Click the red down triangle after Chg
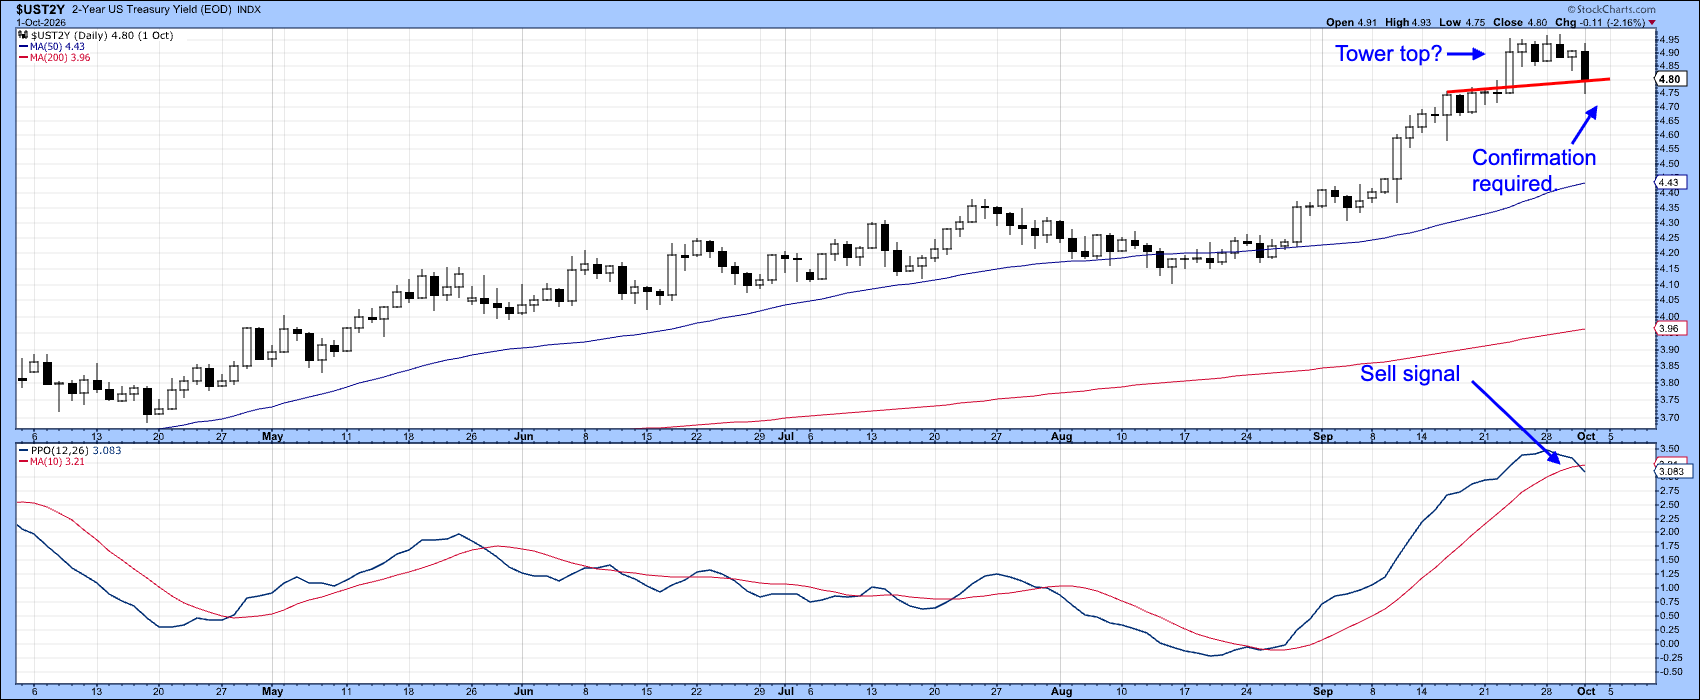Screen dimensions: 1700x700 [x=1653, y=23]
